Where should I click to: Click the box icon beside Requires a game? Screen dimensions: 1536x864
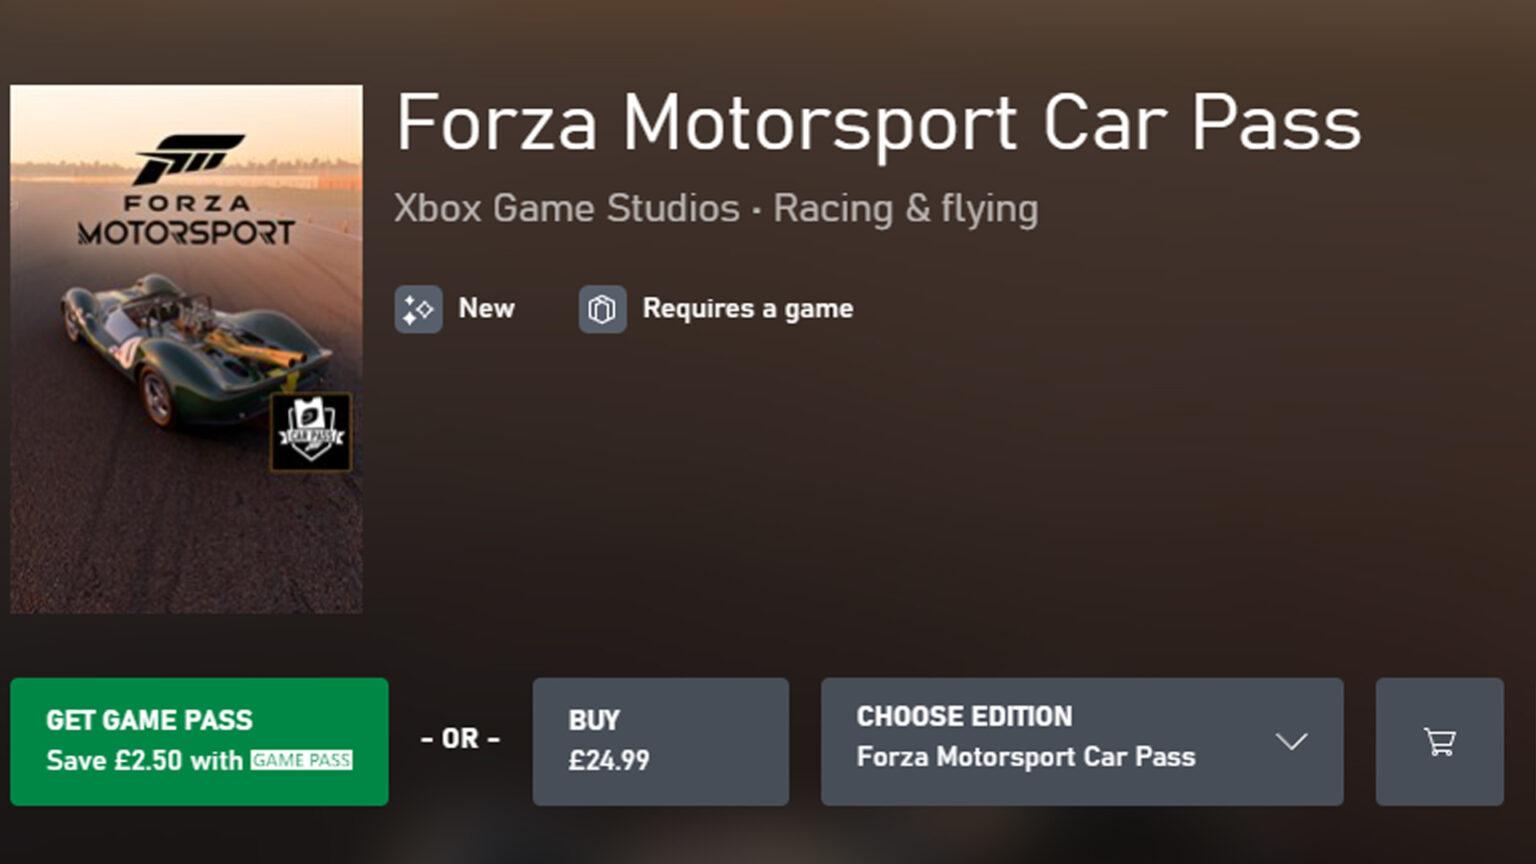click(601, 309)
